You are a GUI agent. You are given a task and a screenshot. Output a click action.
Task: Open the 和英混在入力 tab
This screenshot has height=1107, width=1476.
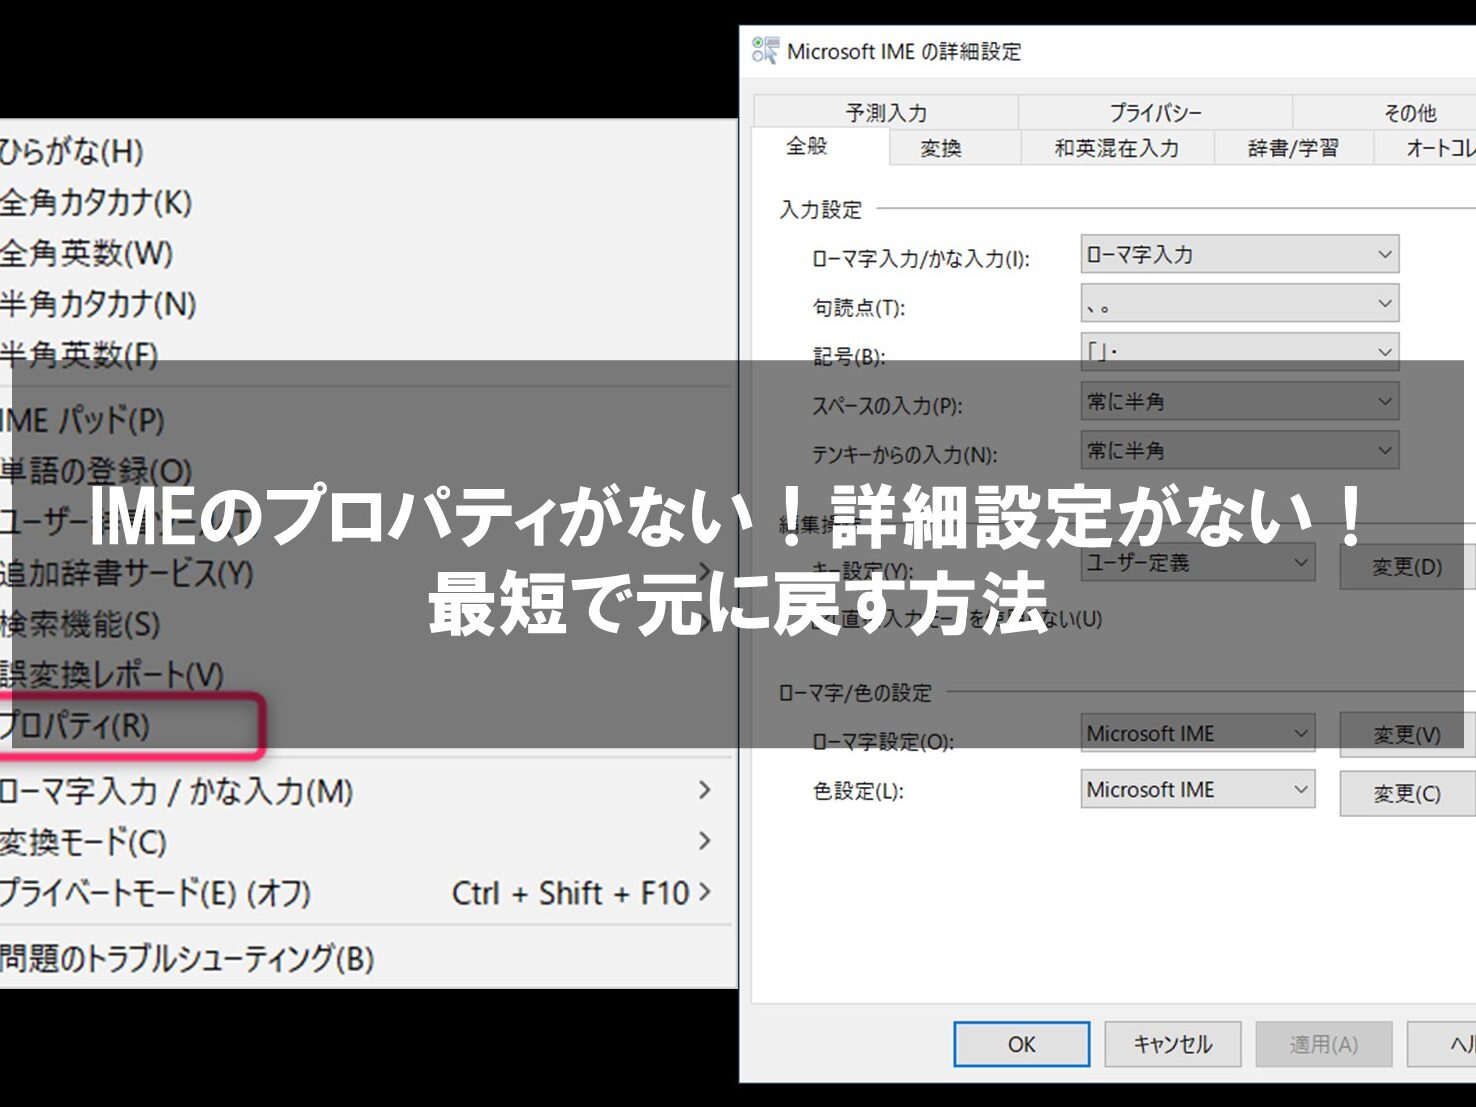pyautogui.click(x=1117, y=148)
